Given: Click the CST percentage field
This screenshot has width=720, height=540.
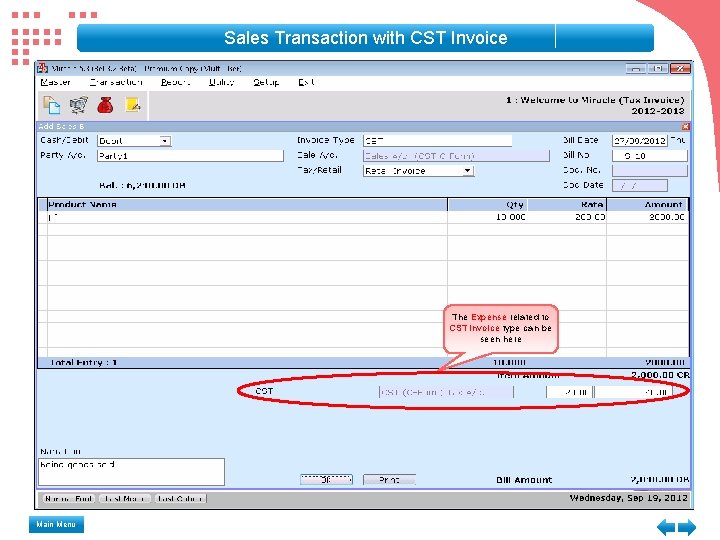Looking at the screenshot, I should coord(569,392).
